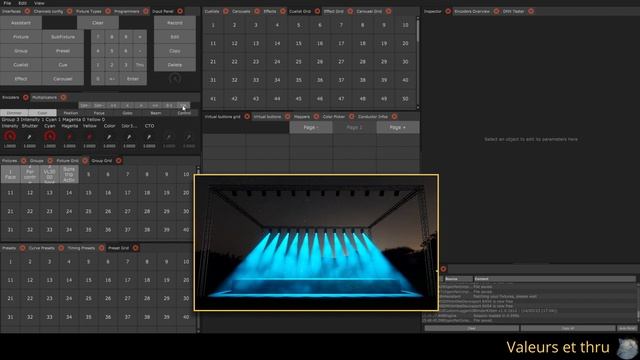Switch to the Color Picker tab

(x=334, y=117)
